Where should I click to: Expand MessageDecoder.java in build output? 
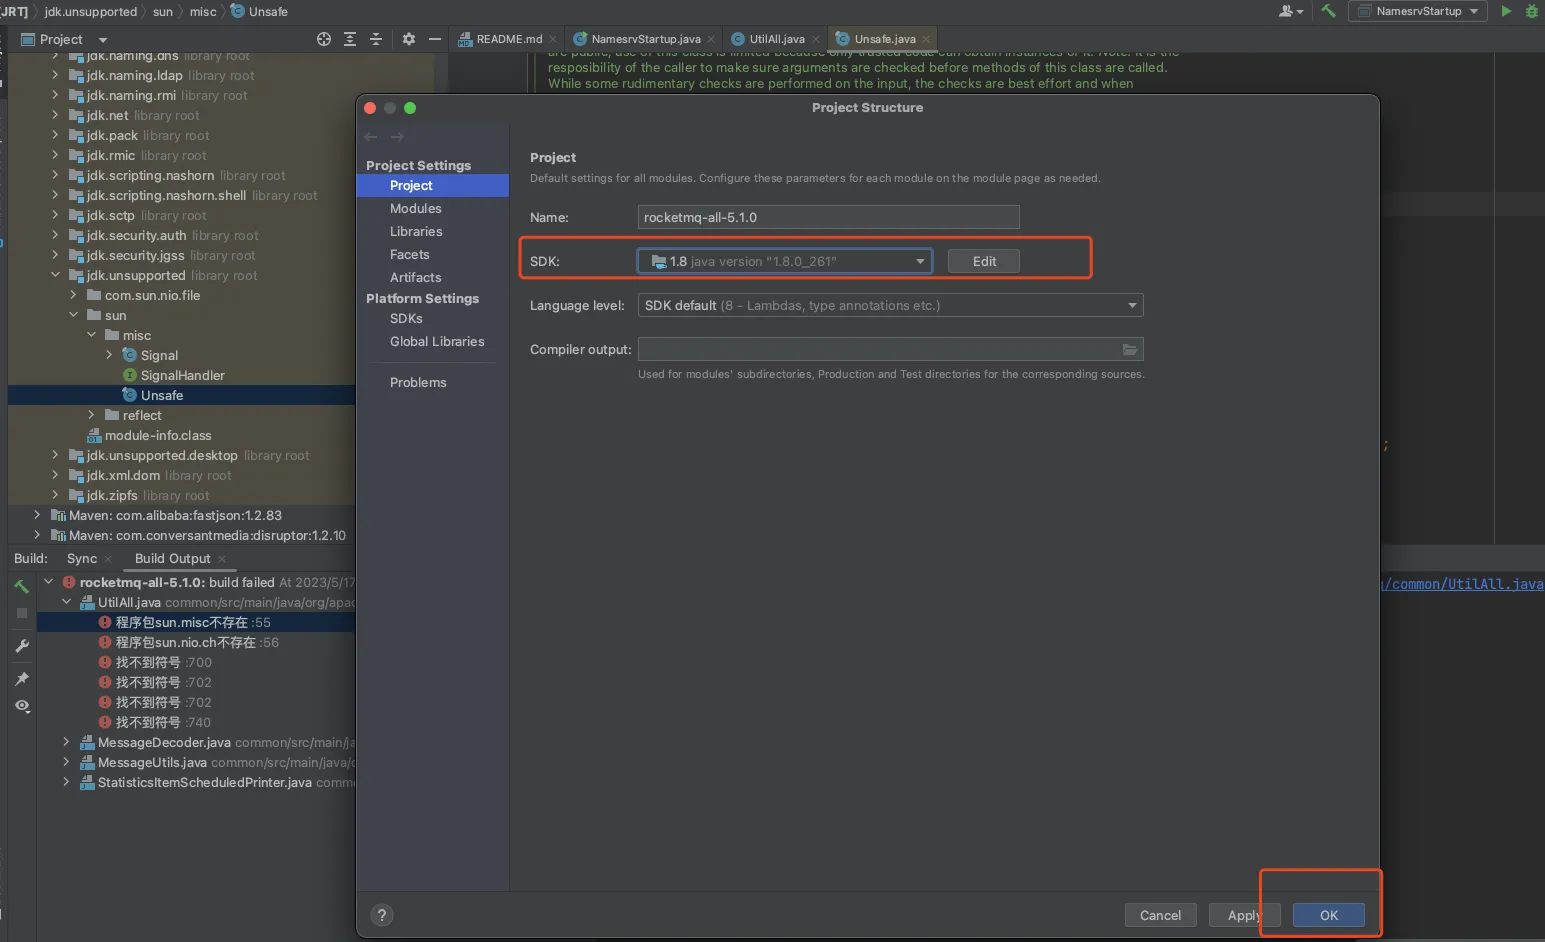click(66, 742)
